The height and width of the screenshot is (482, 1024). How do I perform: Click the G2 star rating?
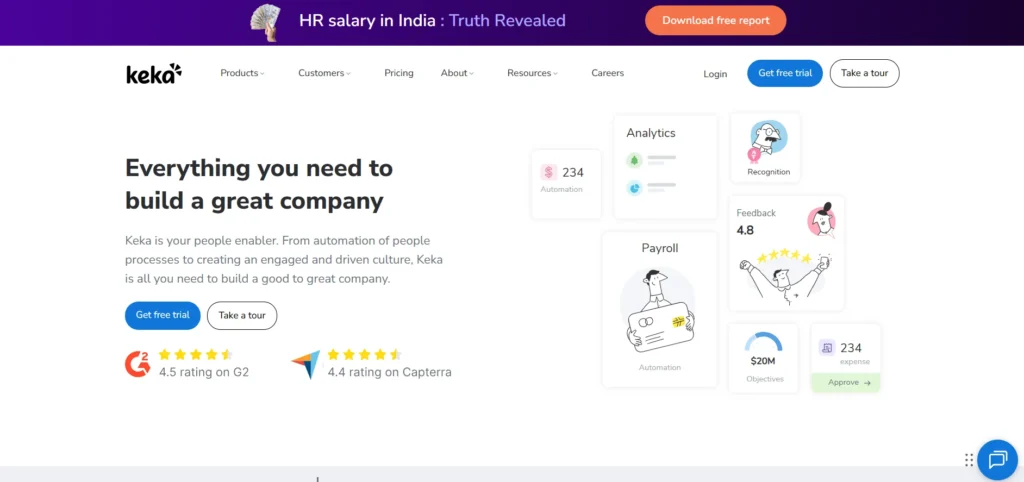(195, 355)
